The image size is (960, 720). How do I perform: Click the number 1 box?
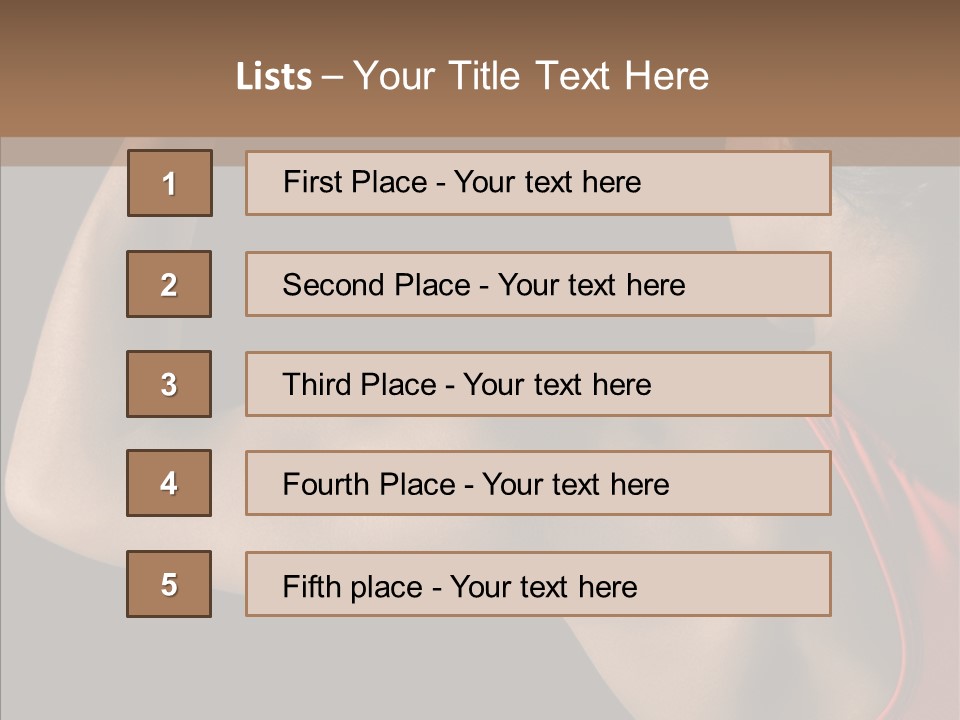pyautogui.click(x=169, y=183)
